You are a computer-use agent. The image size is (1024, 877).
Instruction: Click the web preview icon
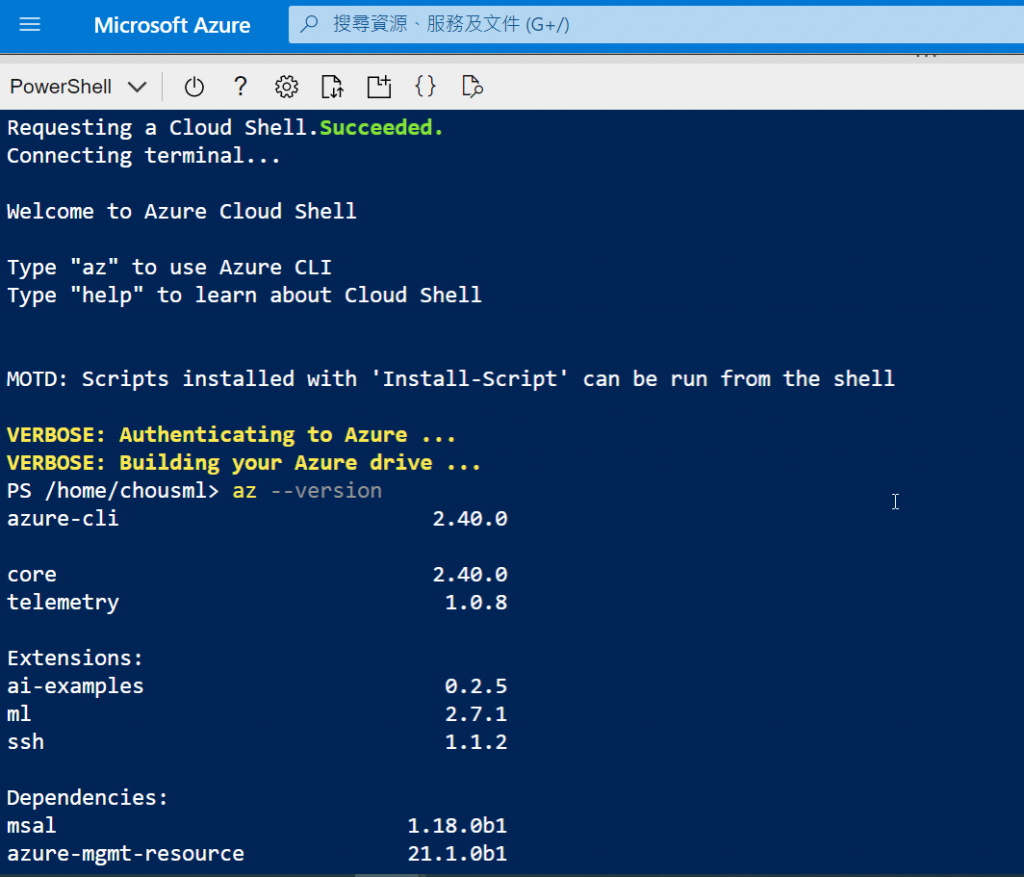(x=472, y=86)
